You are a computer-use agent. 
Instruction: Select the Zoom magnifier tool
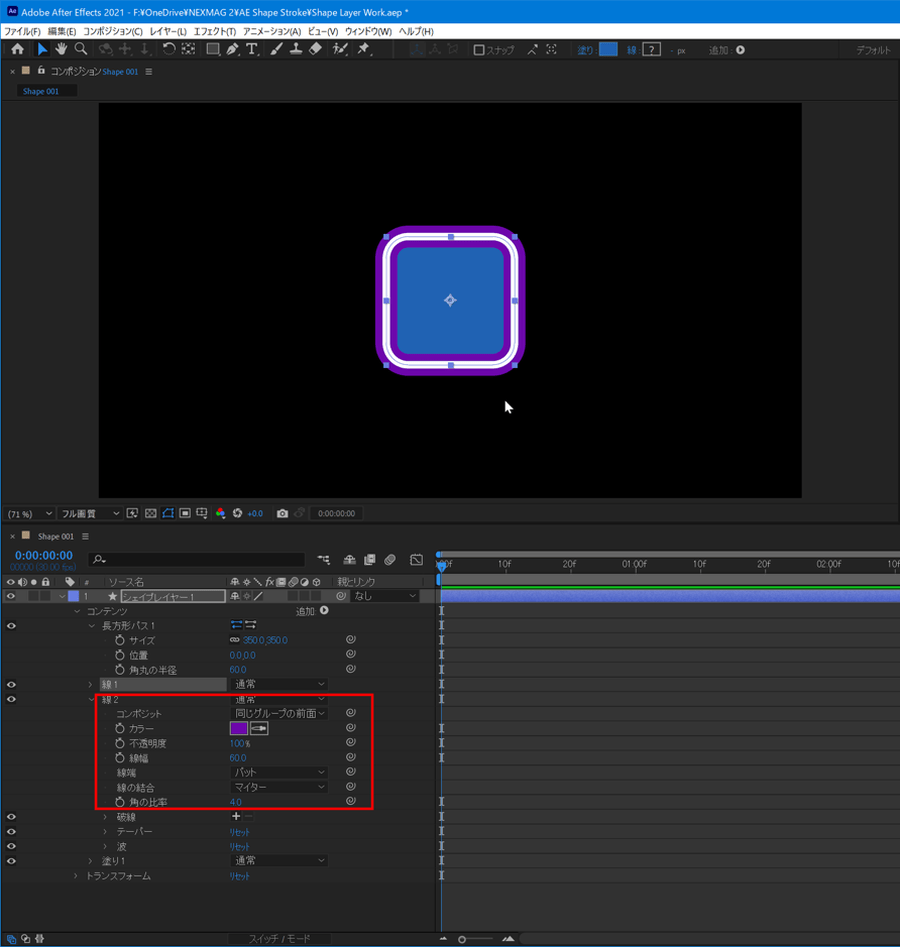pyautogui.click(x=80, y=49)
